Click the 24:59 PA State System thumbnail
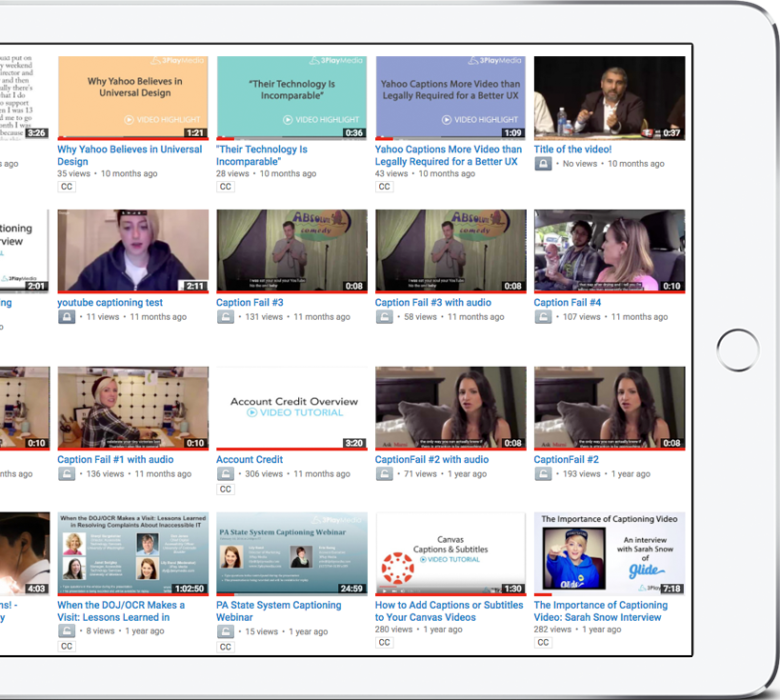 coord(292,554)
